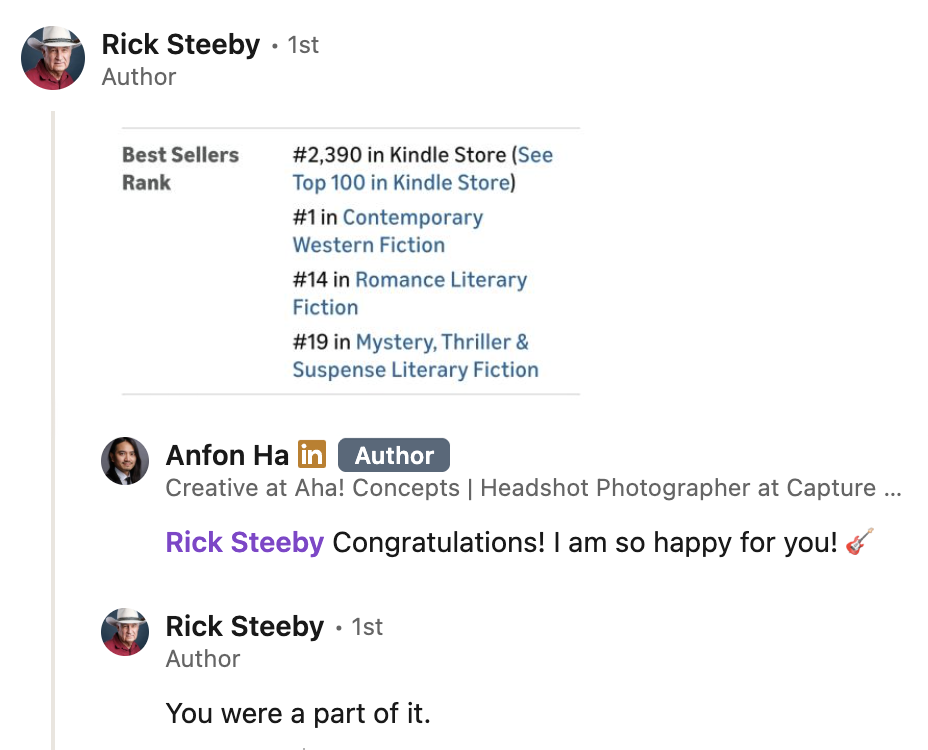Click Rick Steeby's name above the Best Sellers image
This screenshot has height=750, width=928.
pos(181,45)
